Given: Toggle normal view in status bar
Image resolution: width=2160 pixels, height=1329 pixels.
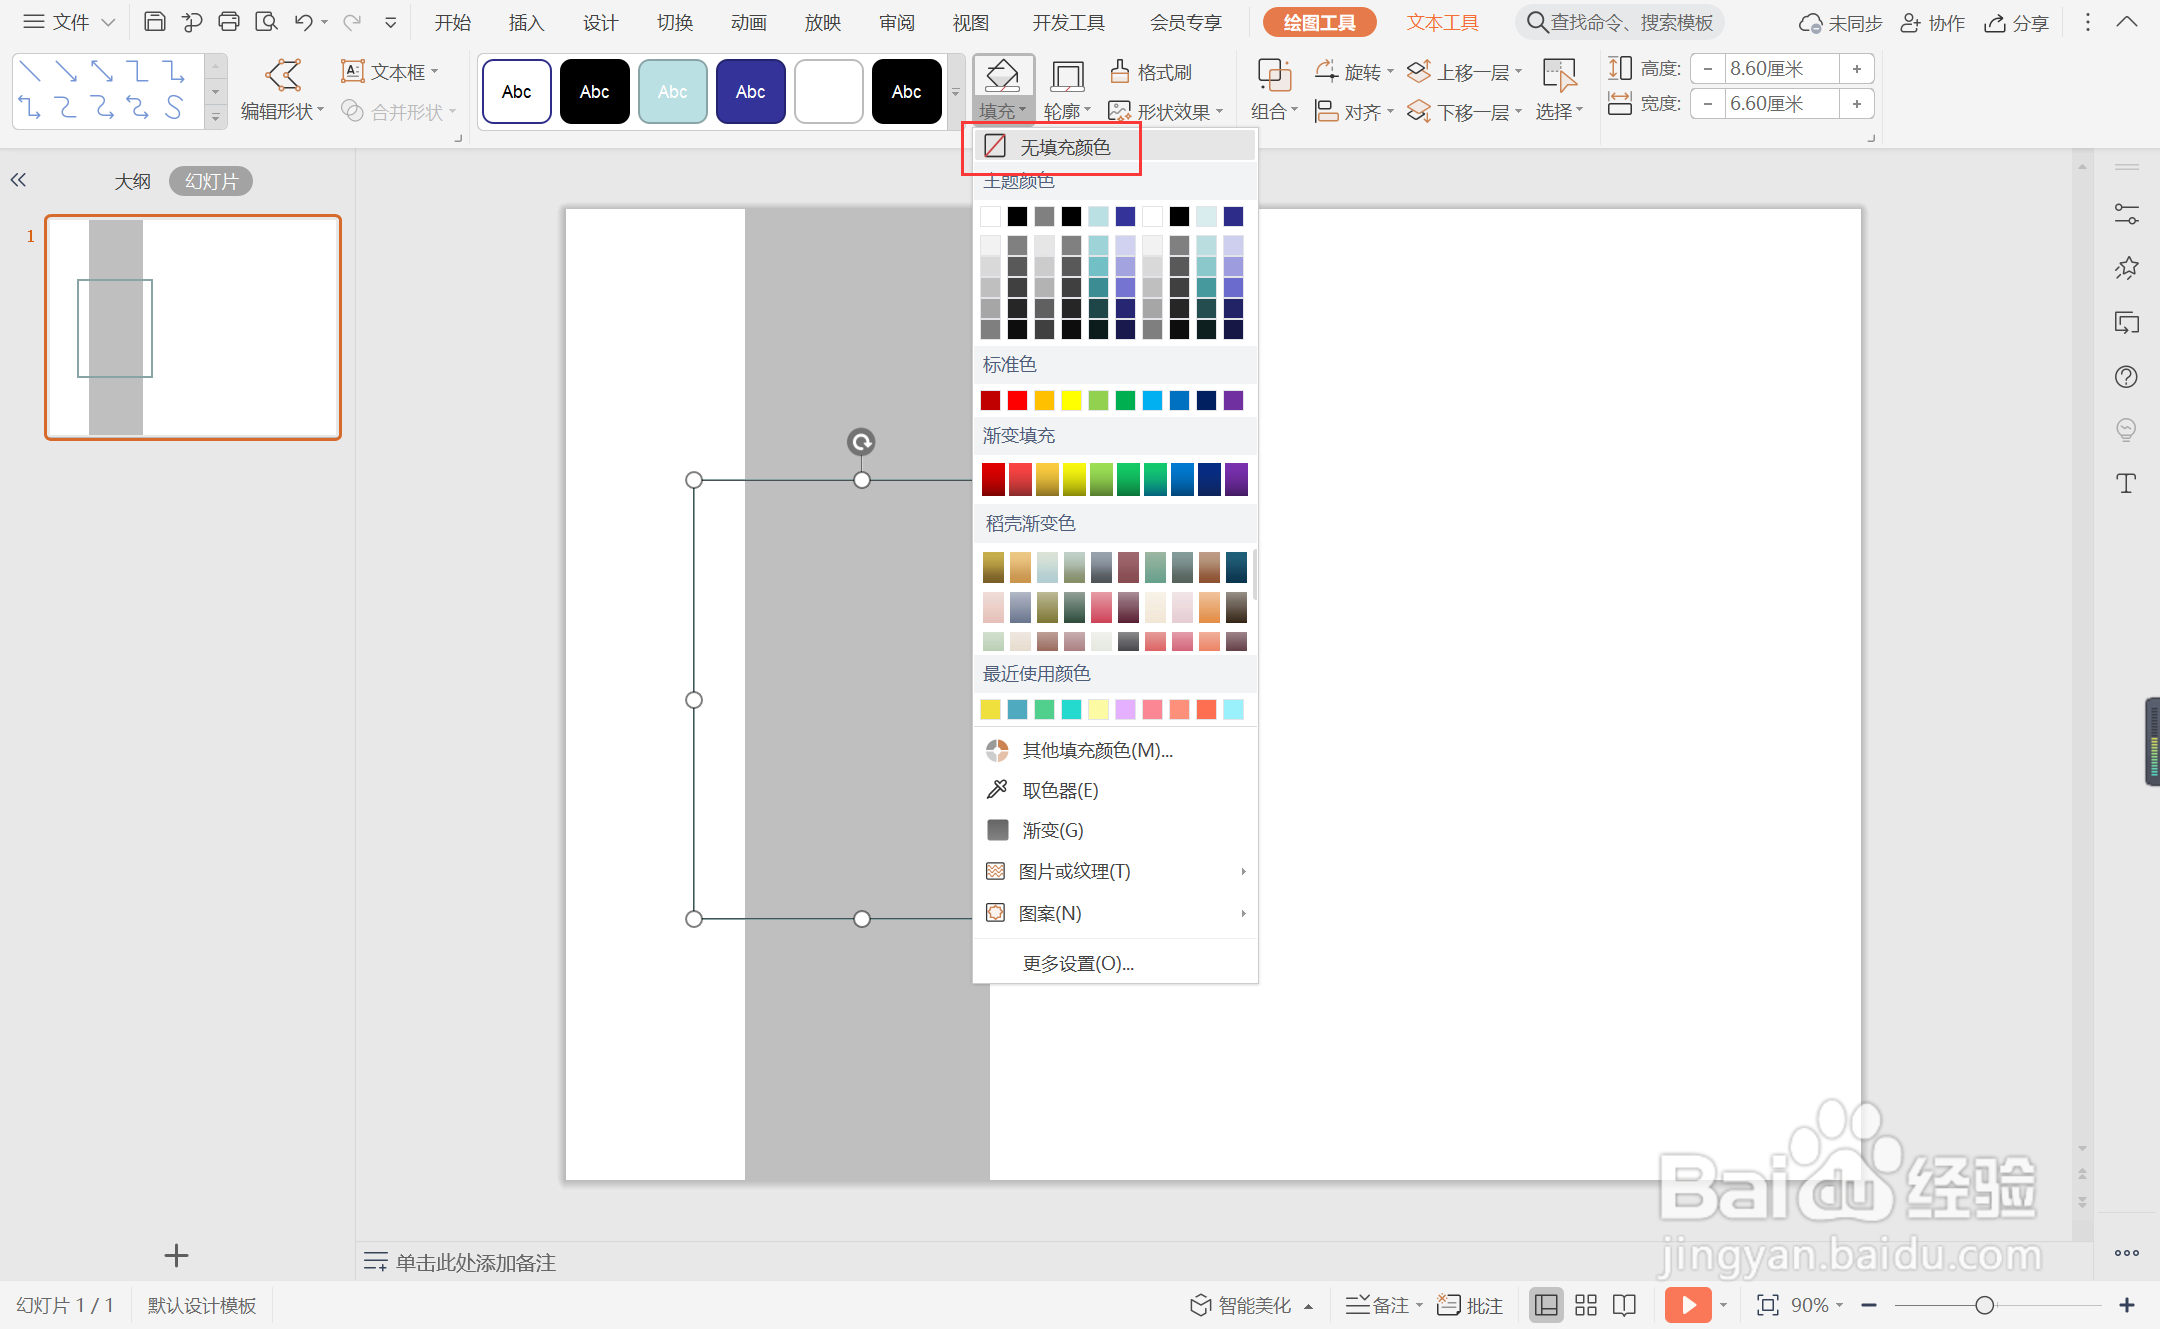Looking at the screenshot, I should click(1546, 1305).
